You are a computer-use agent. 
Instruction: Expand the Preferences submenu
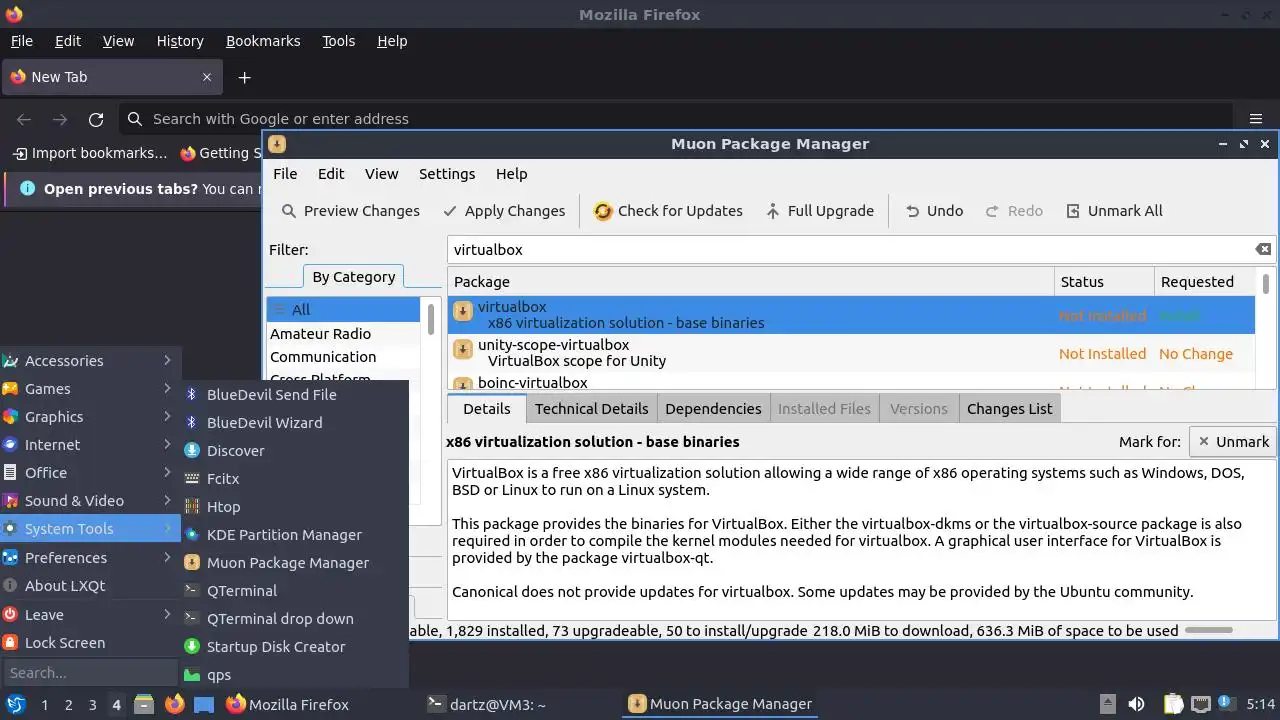coord(90,558)
